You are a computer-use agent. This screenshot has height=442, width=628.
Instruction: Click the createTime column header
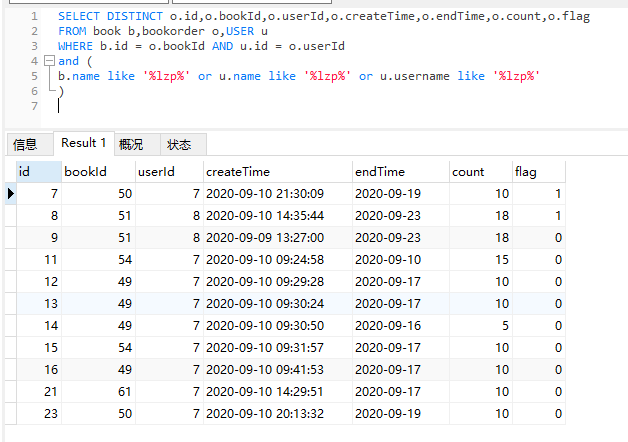278,172
